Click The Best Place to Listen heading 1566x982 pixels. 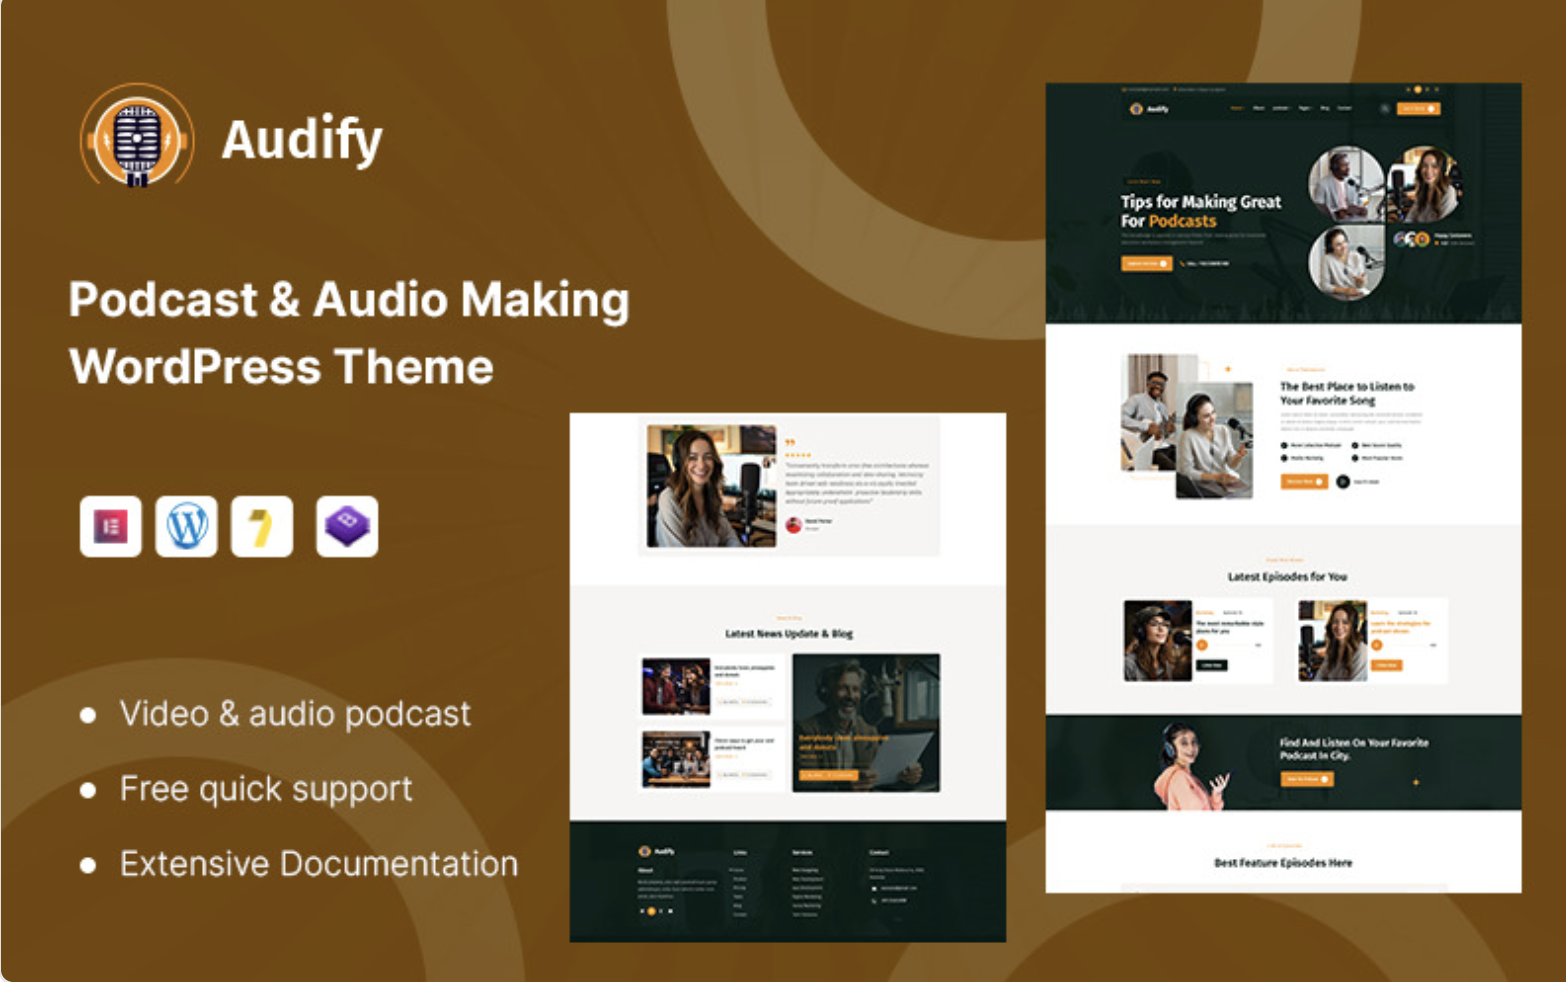click(x=1347, y=393)
